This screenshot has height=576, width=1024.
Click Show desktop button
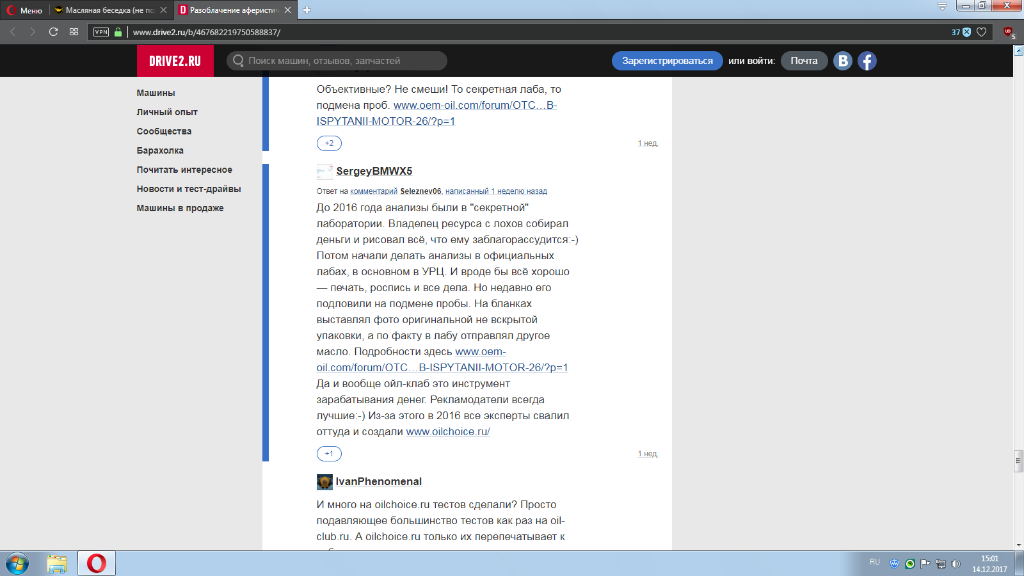tap(1019, 563)
